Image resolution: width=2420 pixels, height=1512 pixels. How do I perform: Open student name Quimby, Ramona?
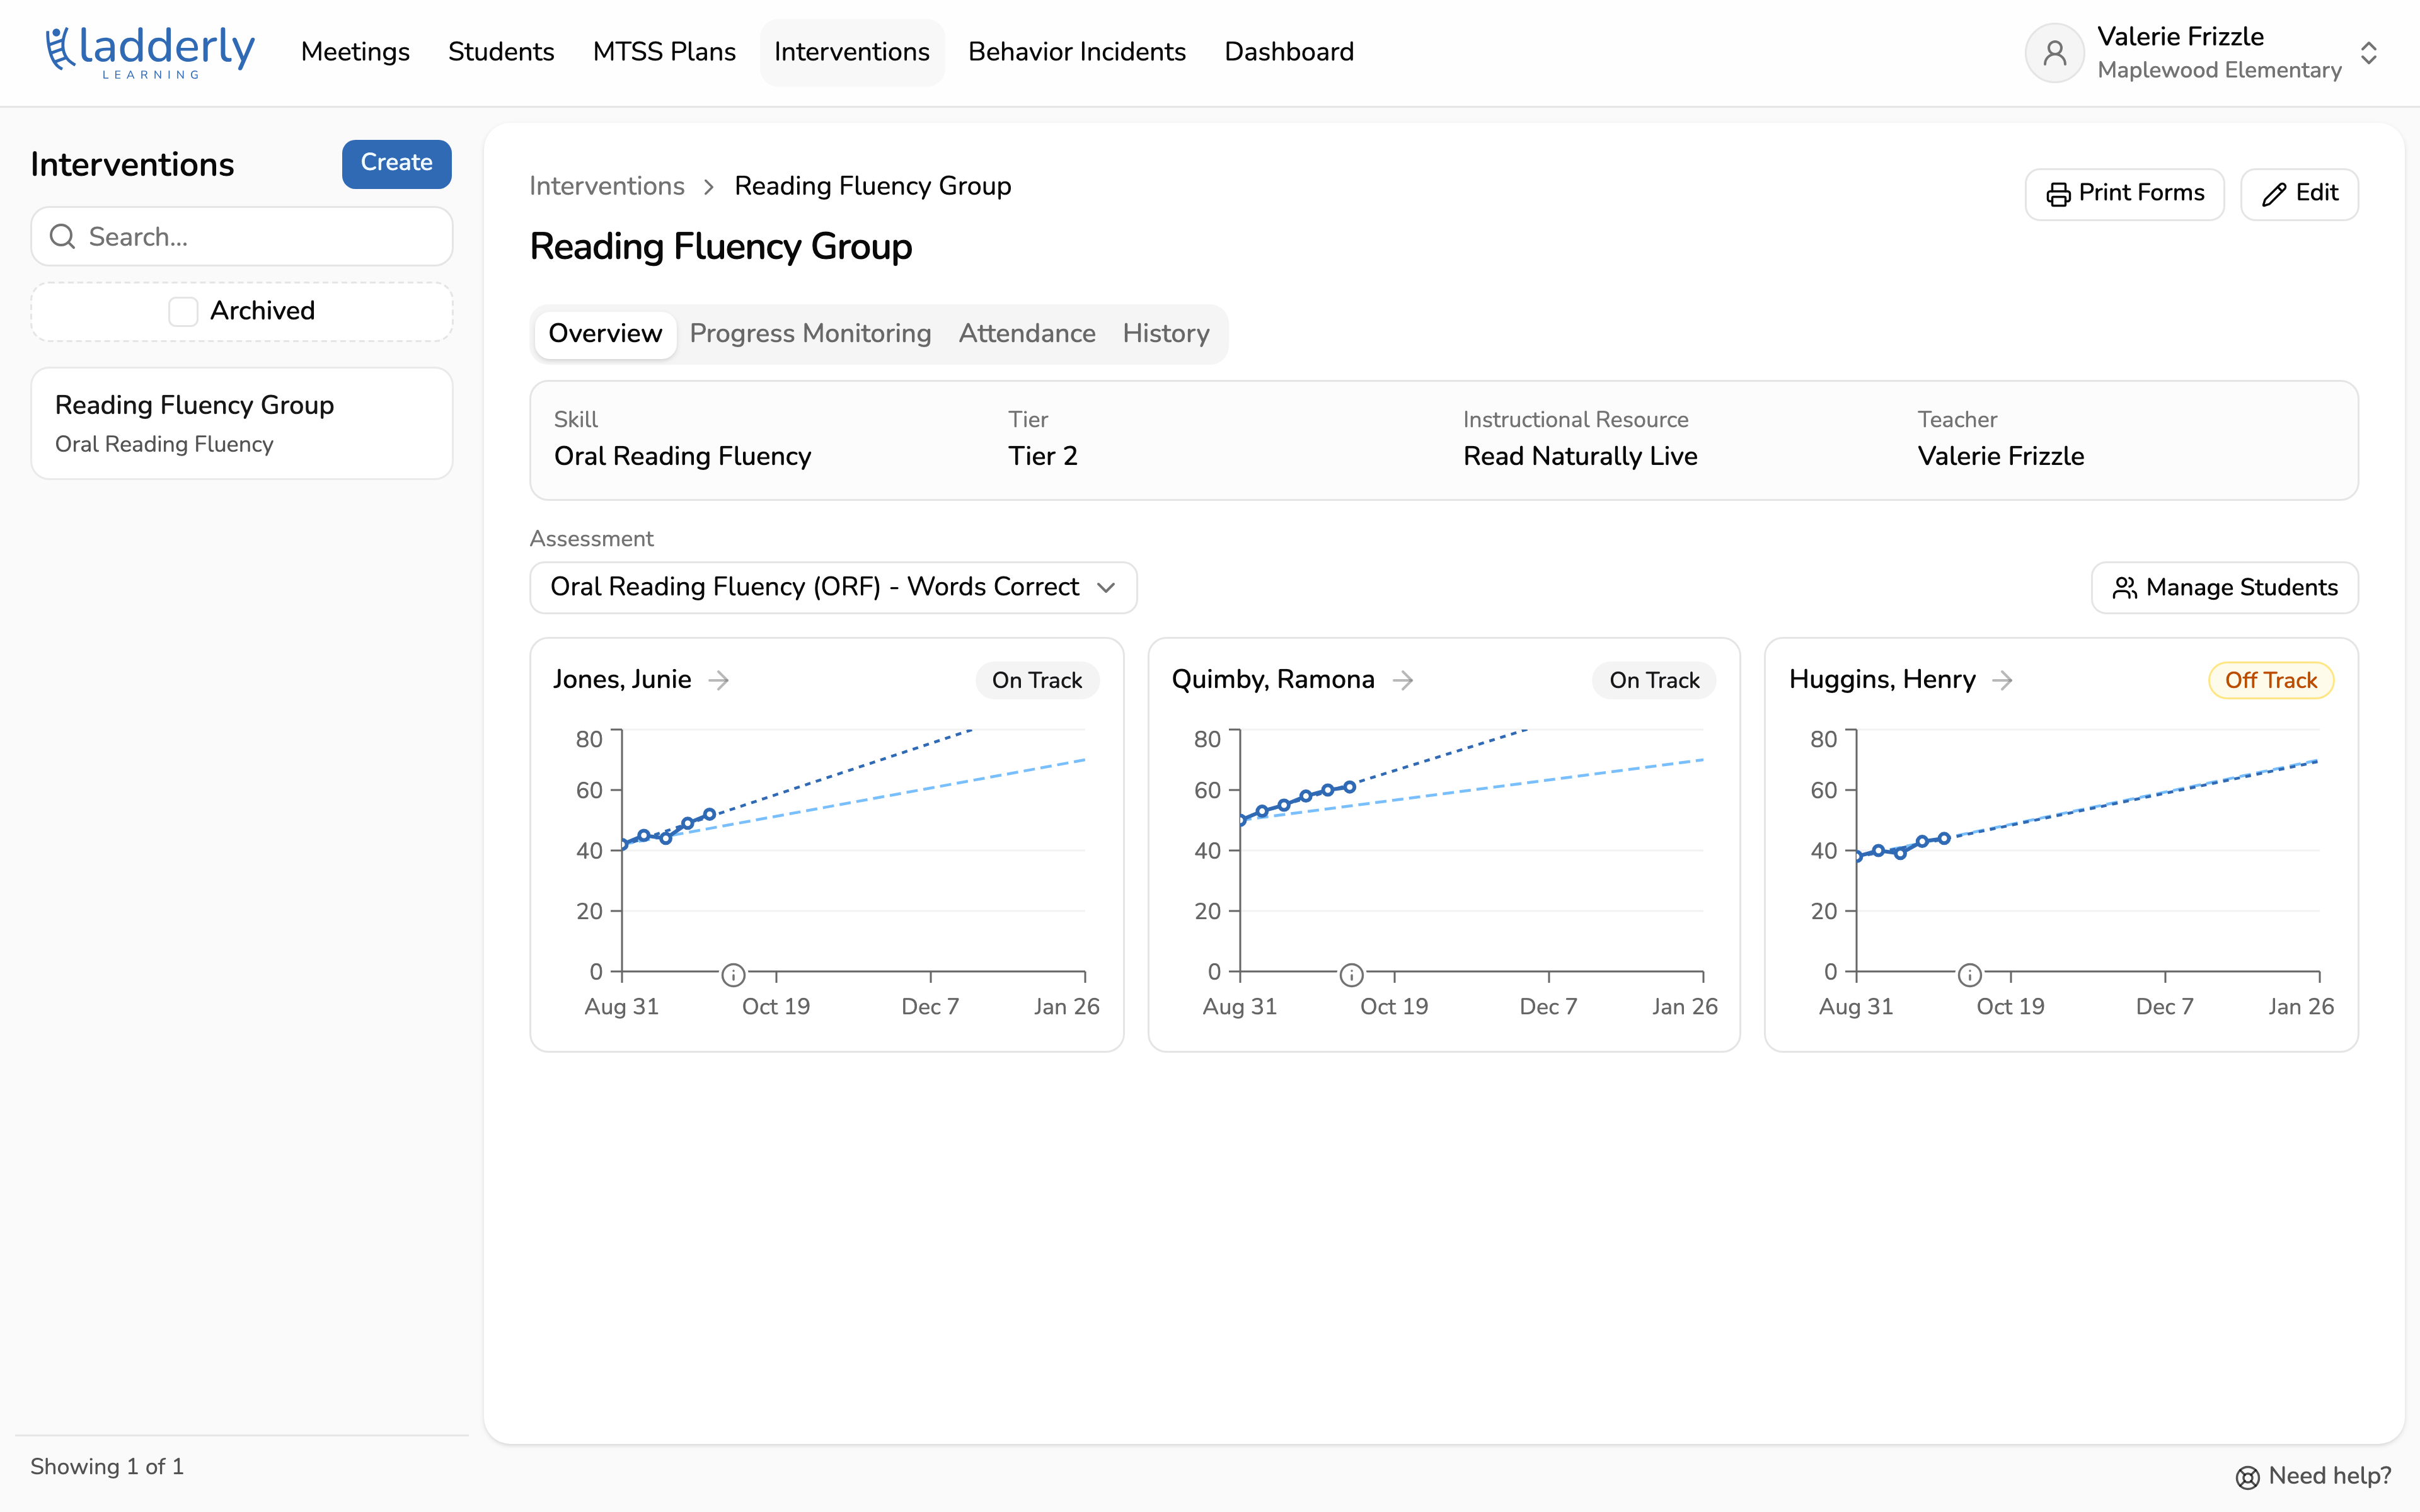tap(1273, 680)
